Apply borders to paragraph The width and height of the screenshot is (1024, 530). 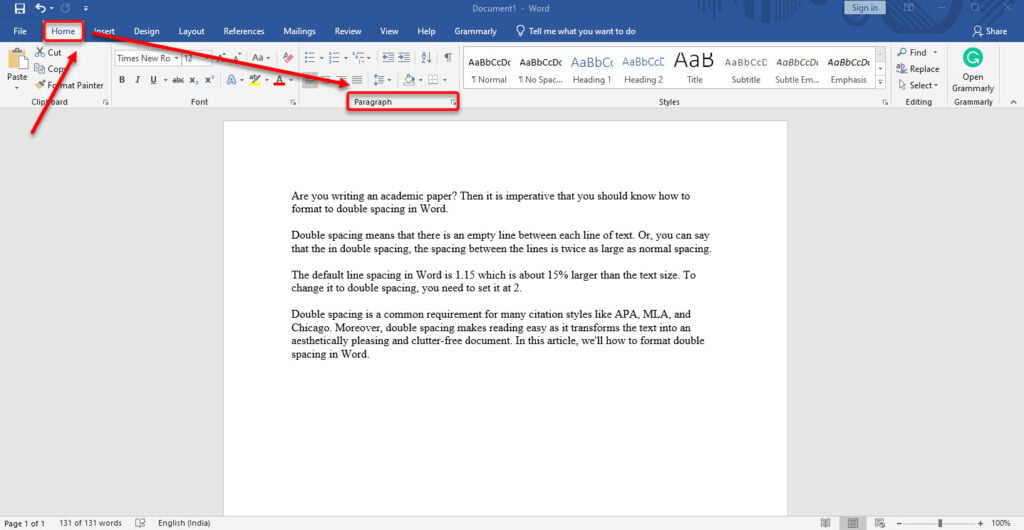pyautogui.click(x=432, y=80)
